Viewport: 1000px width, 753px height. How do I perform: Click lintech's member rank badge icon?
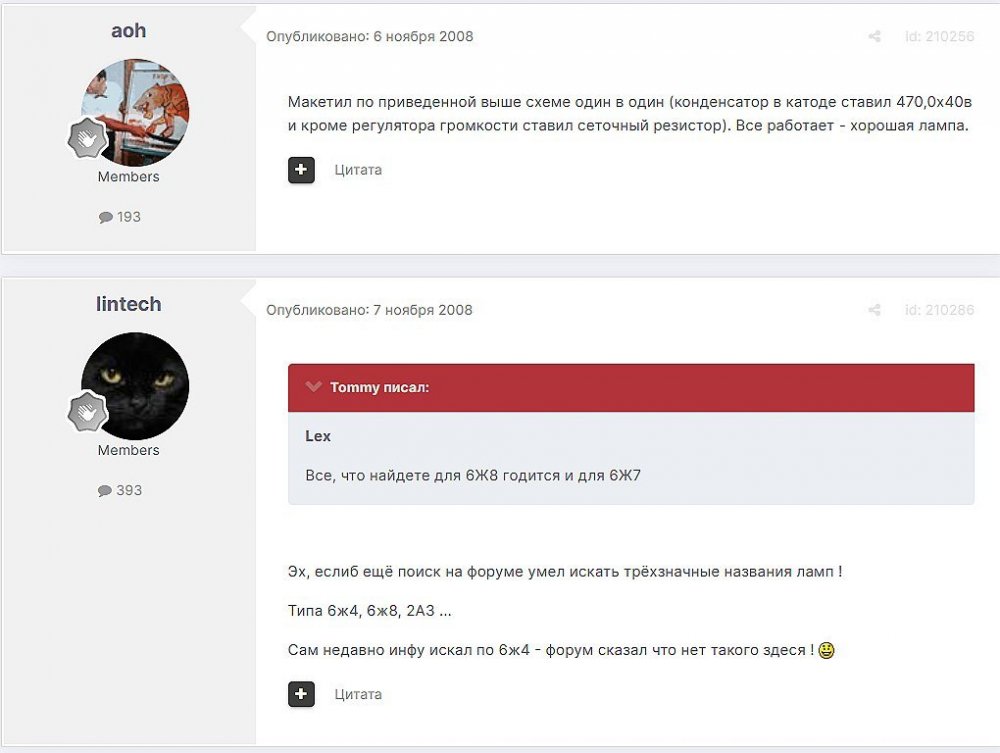[x=87, y=412]
